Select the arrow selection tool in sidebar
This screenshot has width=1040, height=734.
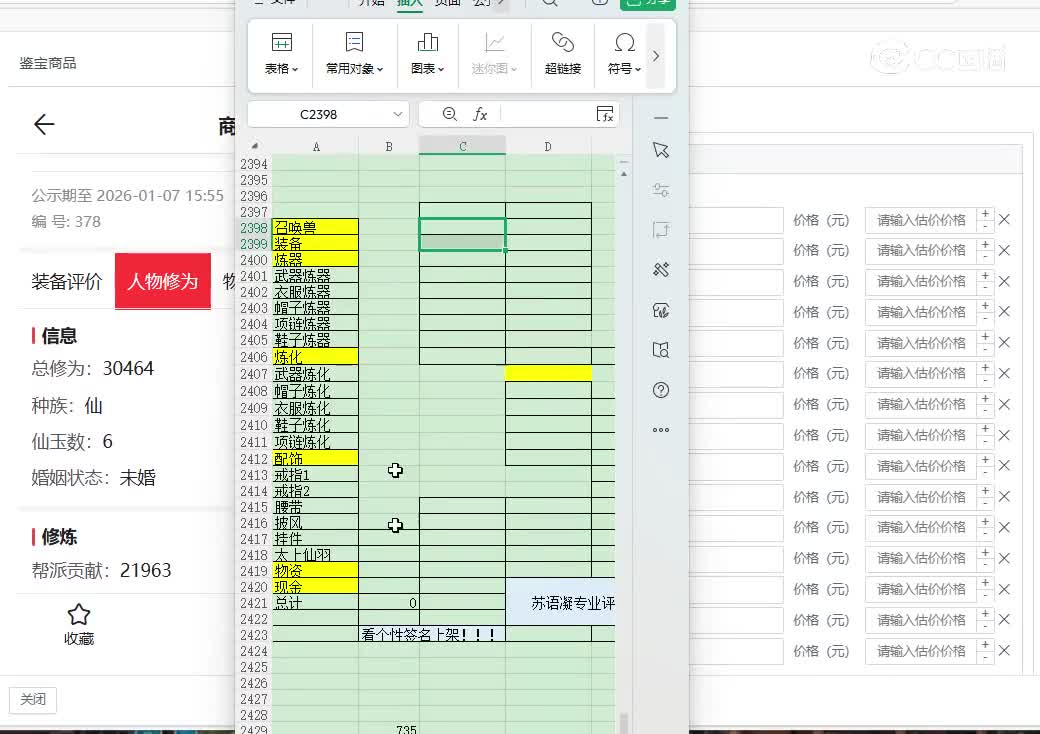(x=660, y=150)
